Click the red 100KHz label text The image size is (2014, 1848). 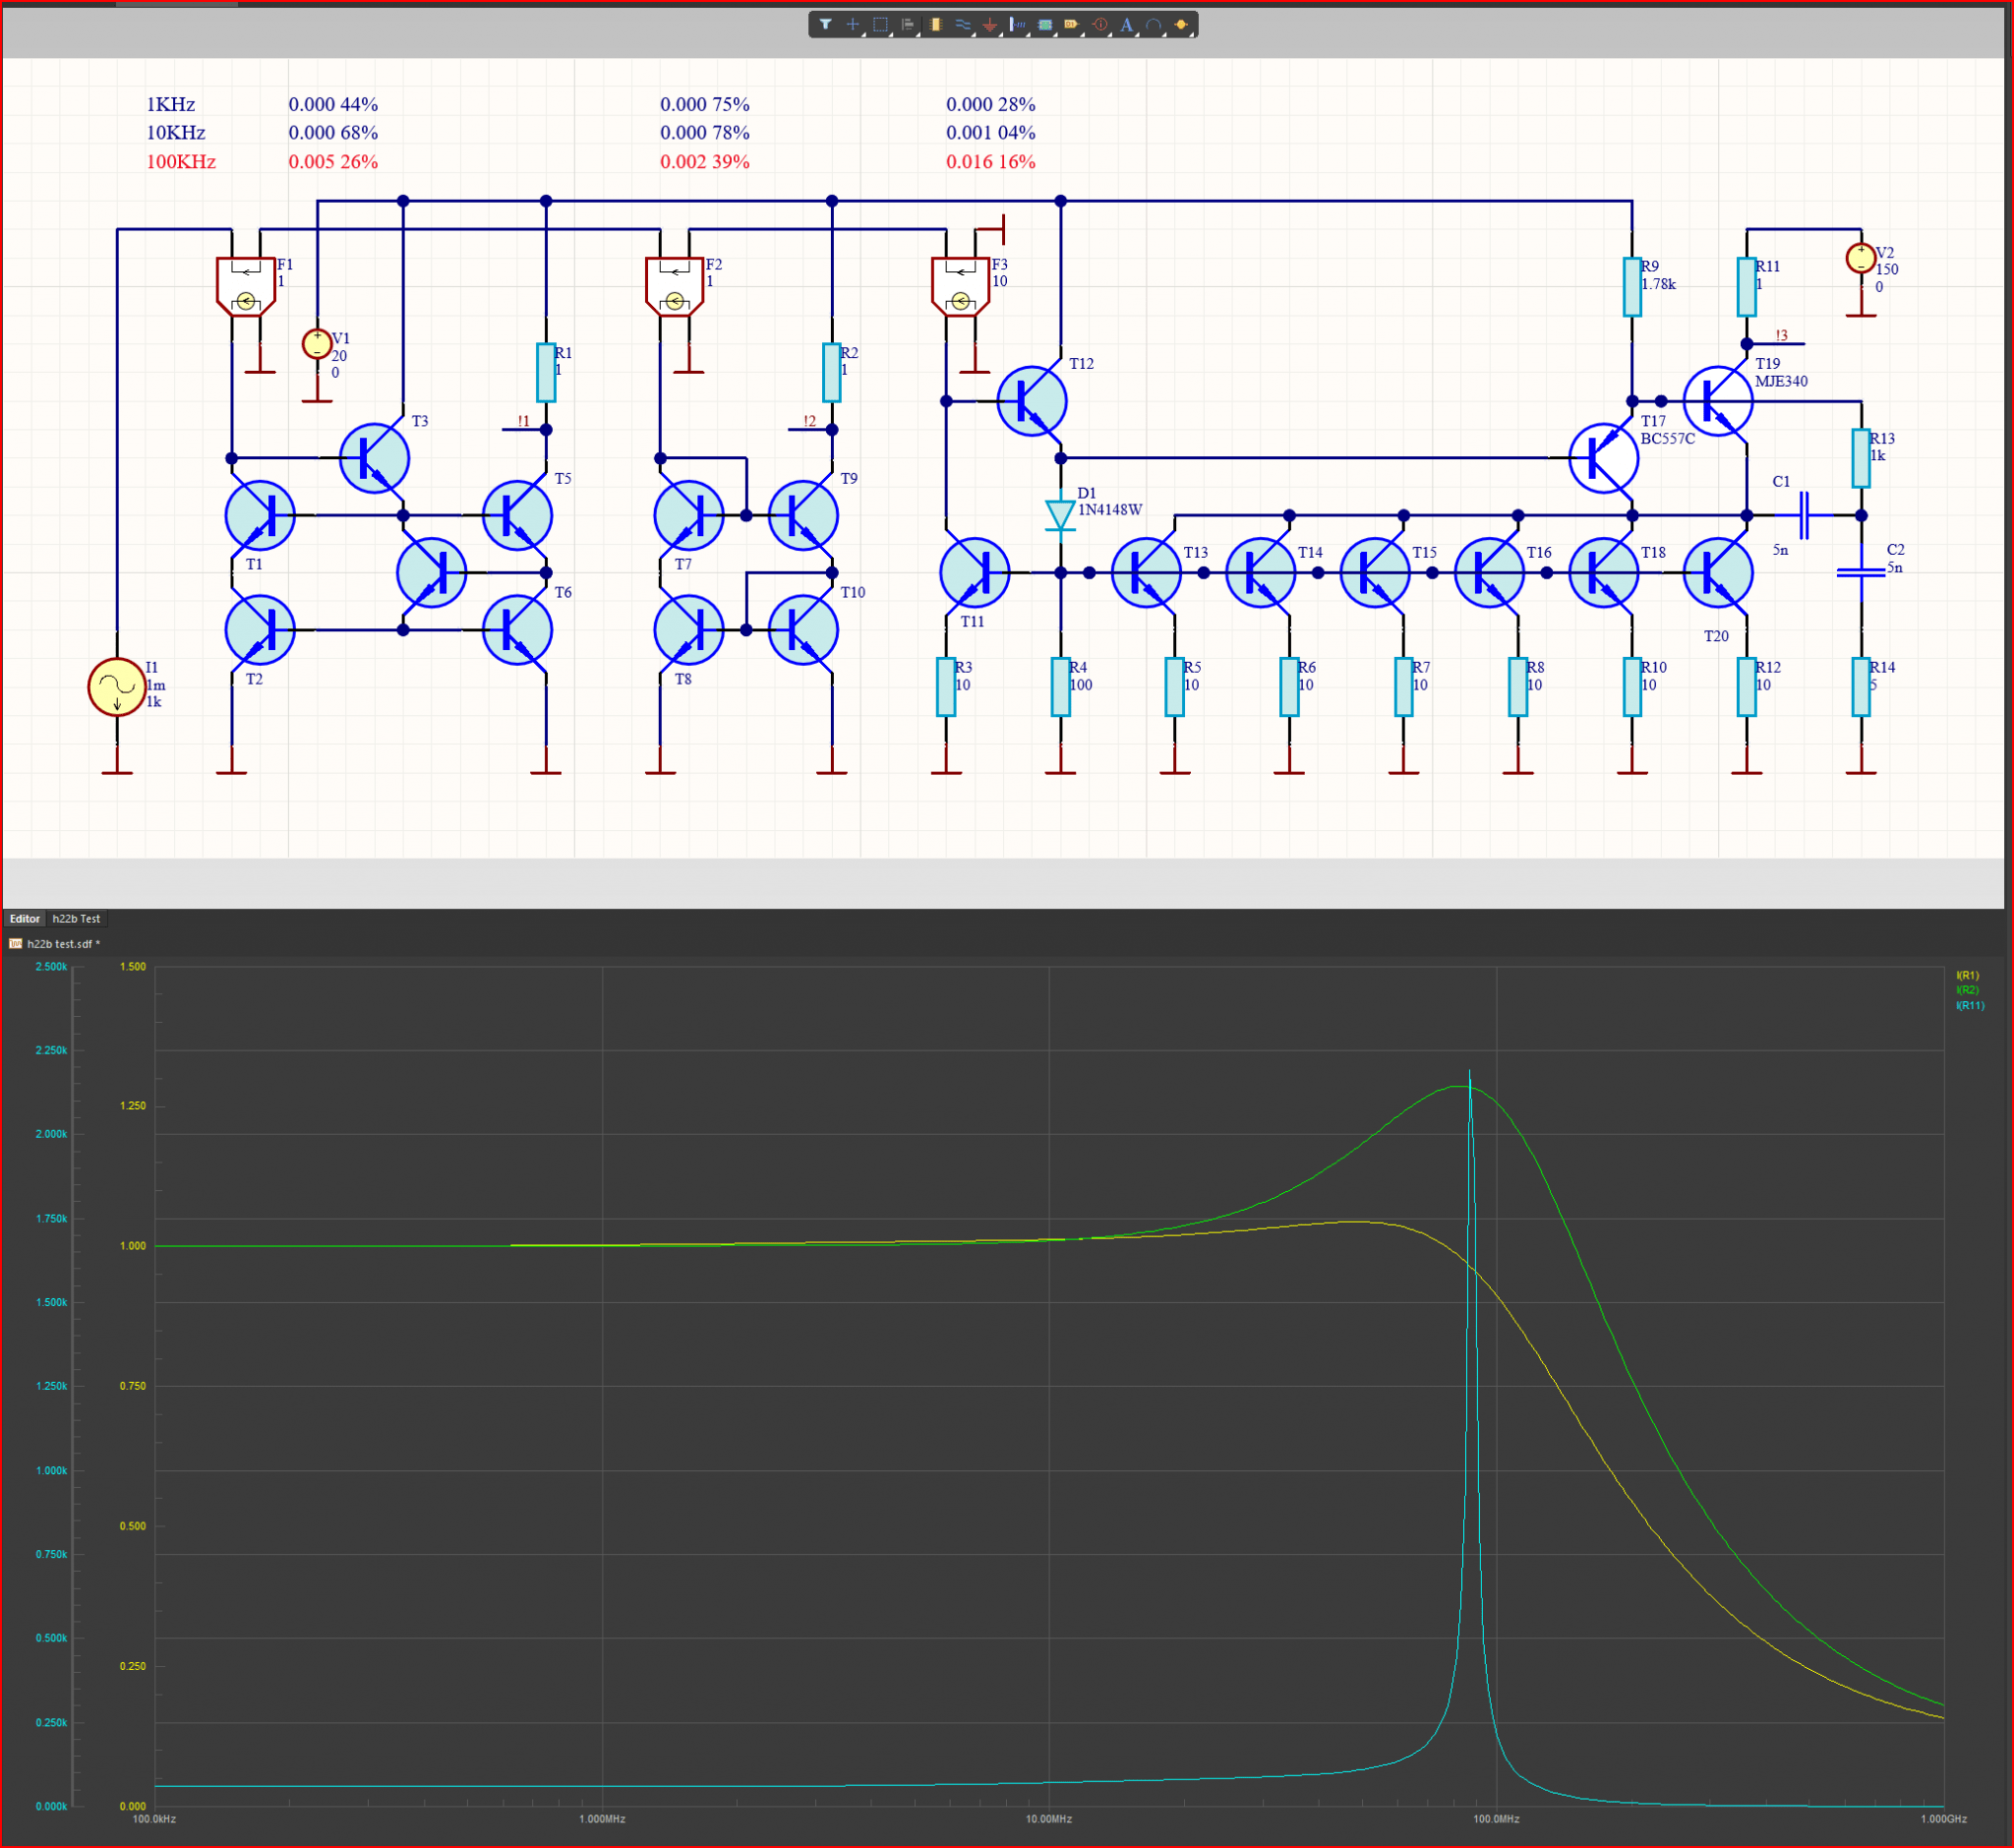tap(181, 162)
